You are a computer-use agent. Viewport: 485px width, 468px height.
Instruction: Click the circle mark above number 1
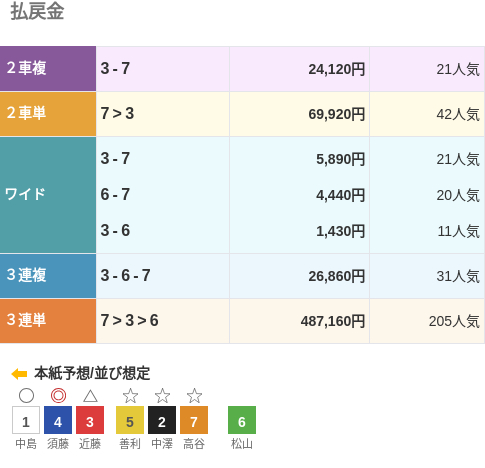point(26,396)
